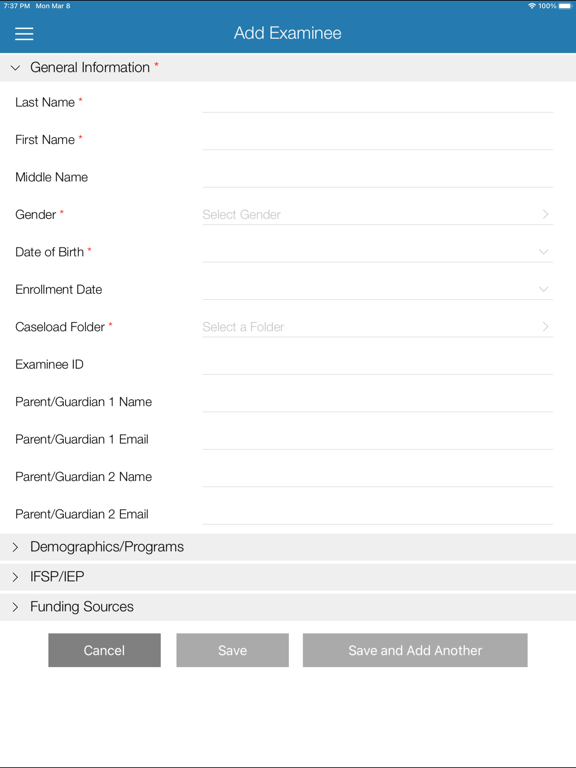Open the Date of Birth dropdown arrow
Viewport: 576px width, 768px height.
click(x=543, y=252)
